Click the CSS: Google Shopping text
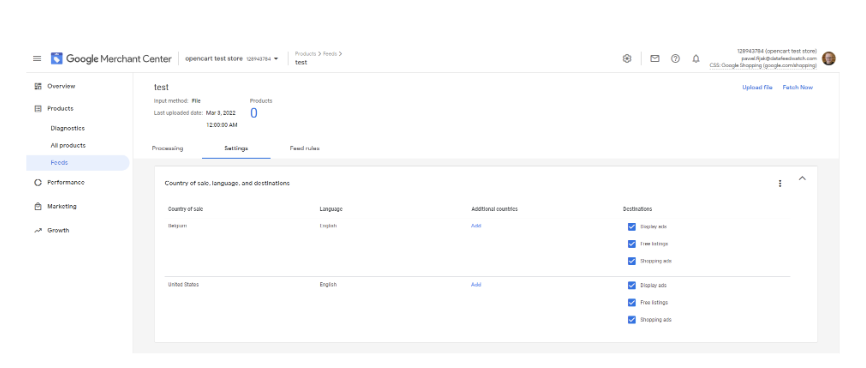Viewport: 866px width, 368px height. (x=763, y=66)
